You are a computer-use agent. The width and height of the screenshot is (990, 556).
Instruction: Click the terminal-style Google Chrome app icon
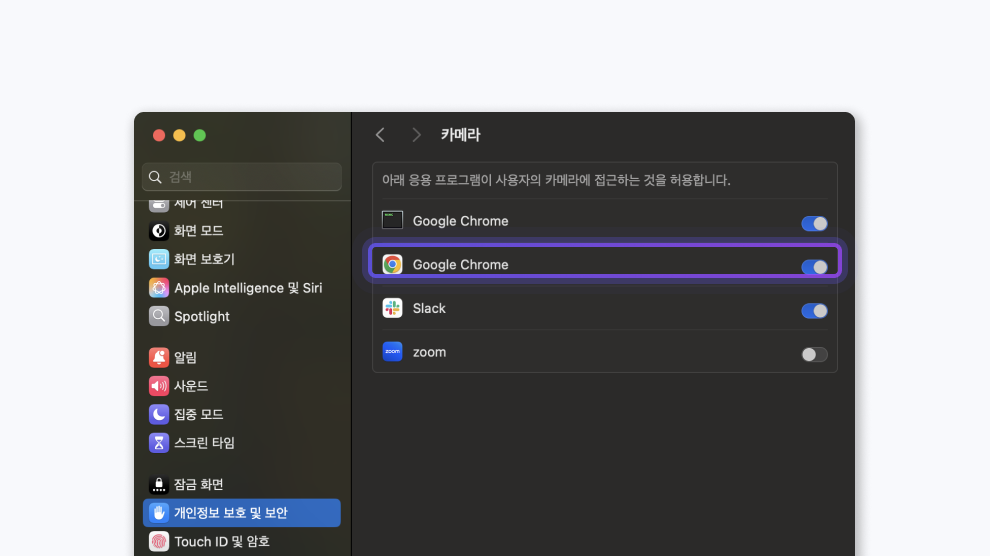392,220
